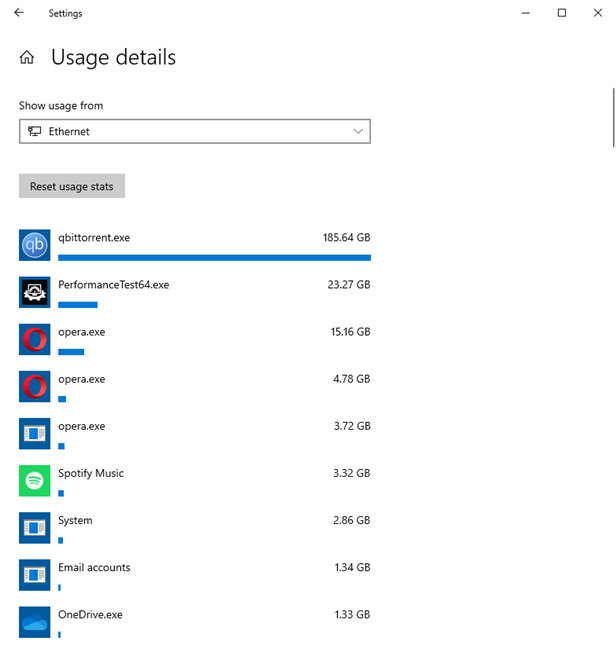Screen dimensions: 616x648
Task: Click the PerformanceTest64 app icon
Action: (x=35, y=292)
